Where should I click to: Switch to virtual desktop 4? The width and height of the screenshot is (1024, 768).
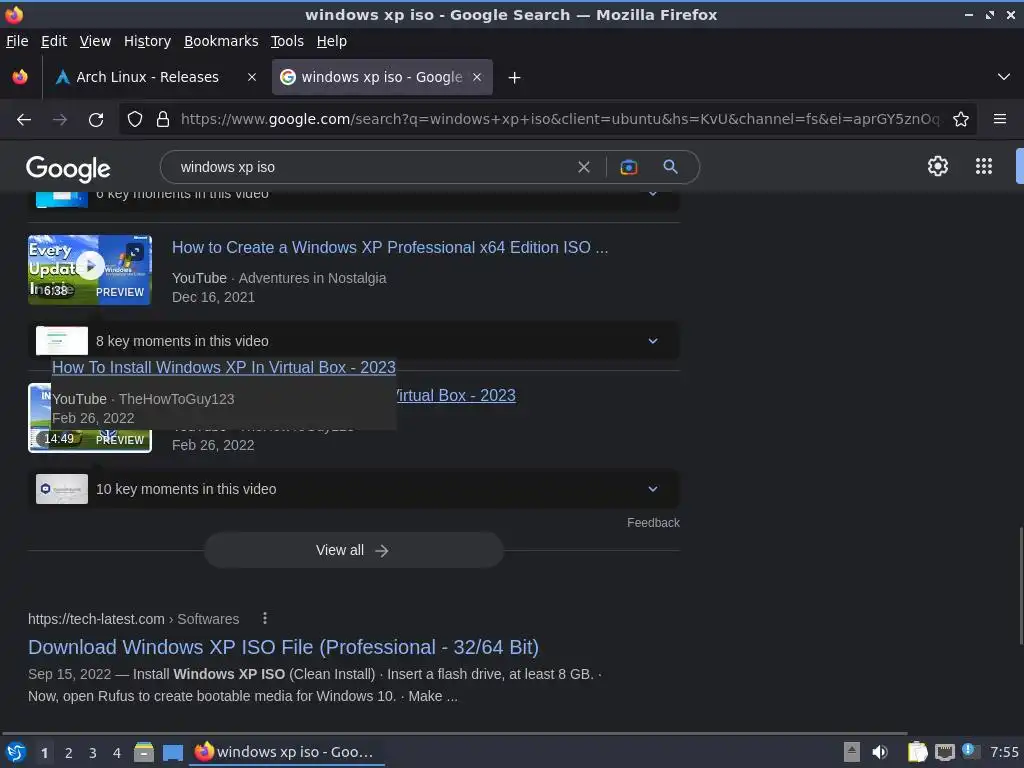pos(117,753)
